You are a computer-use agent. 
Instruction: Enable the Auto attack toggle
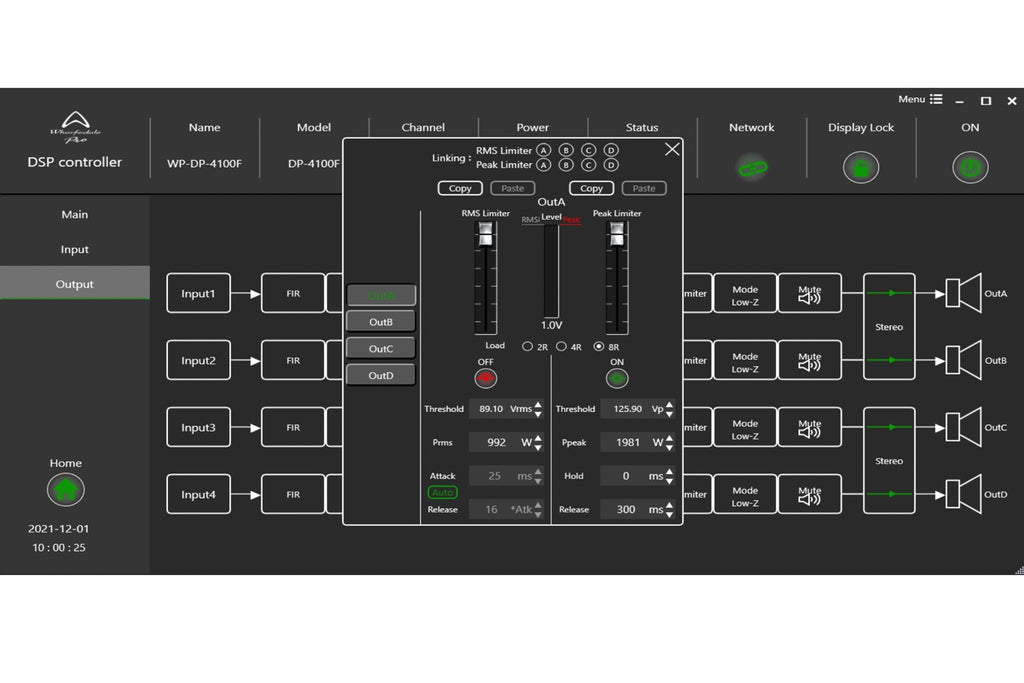point(443,492)
